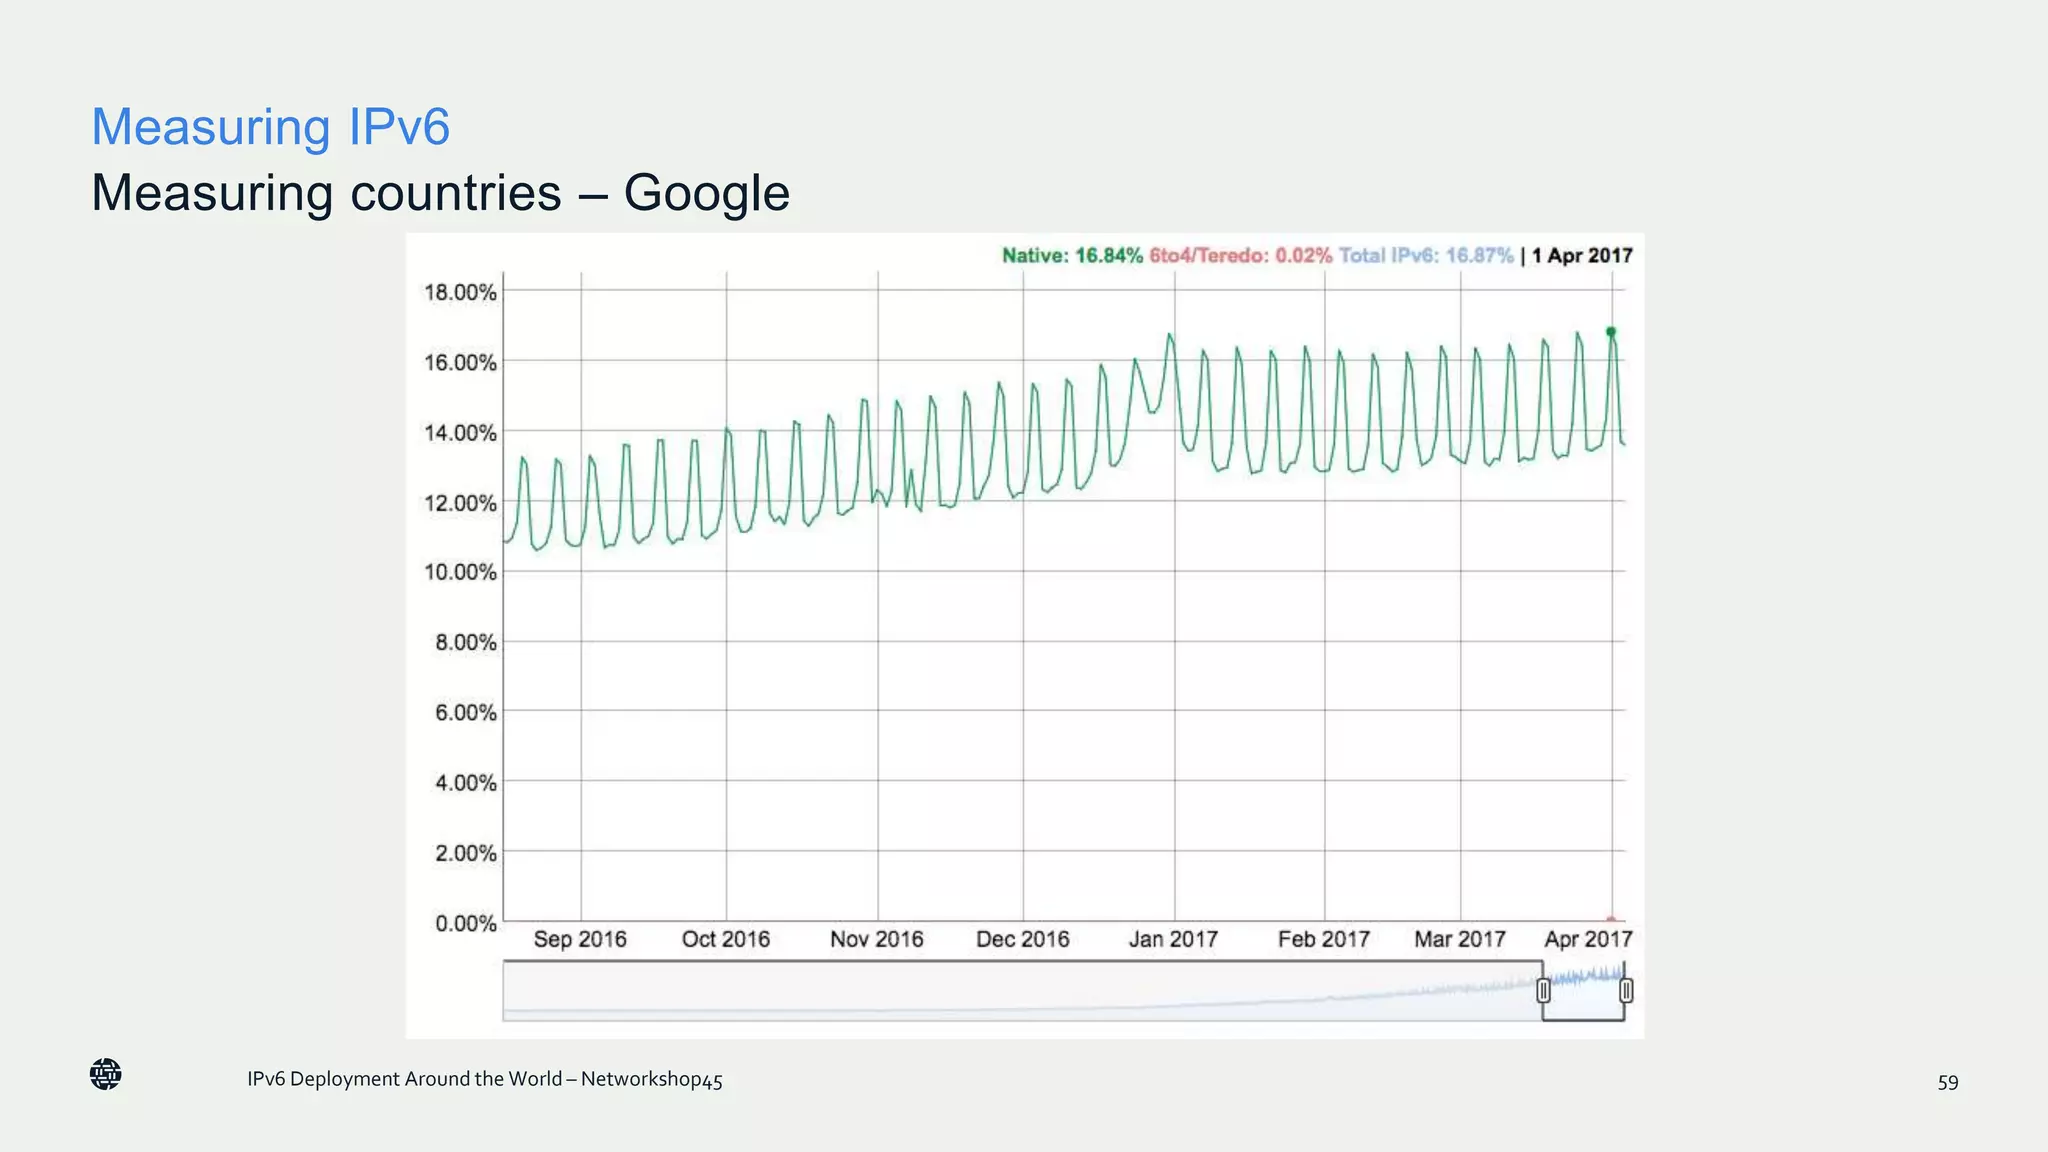2048x1152 pixels.
Task: Grab the right range slider handle
Action: (x=1626, y=990)
